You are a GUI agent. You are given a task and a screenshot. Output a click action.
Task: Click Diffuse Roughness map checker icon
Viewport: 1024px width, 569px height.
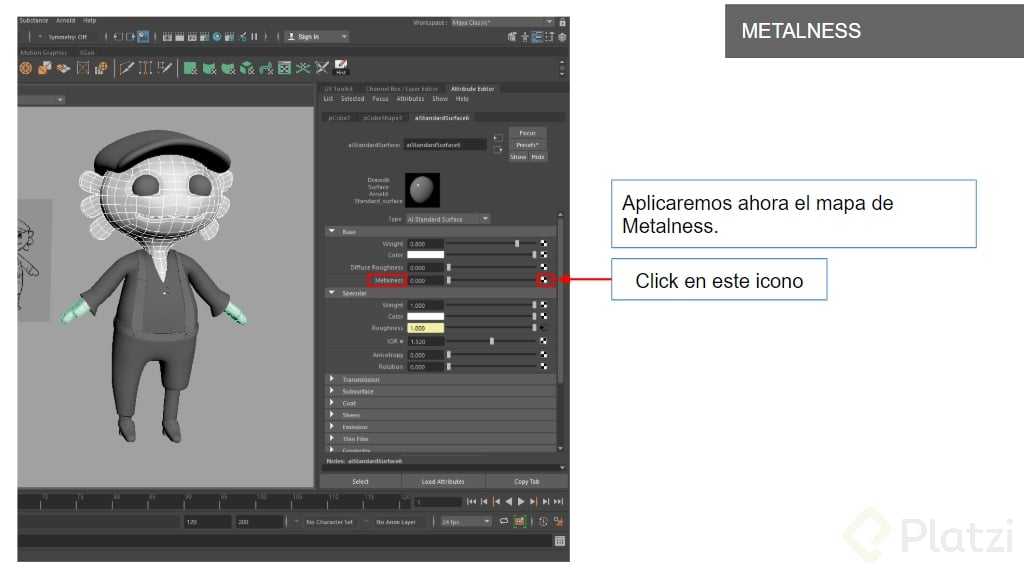(x=543, y=267)
